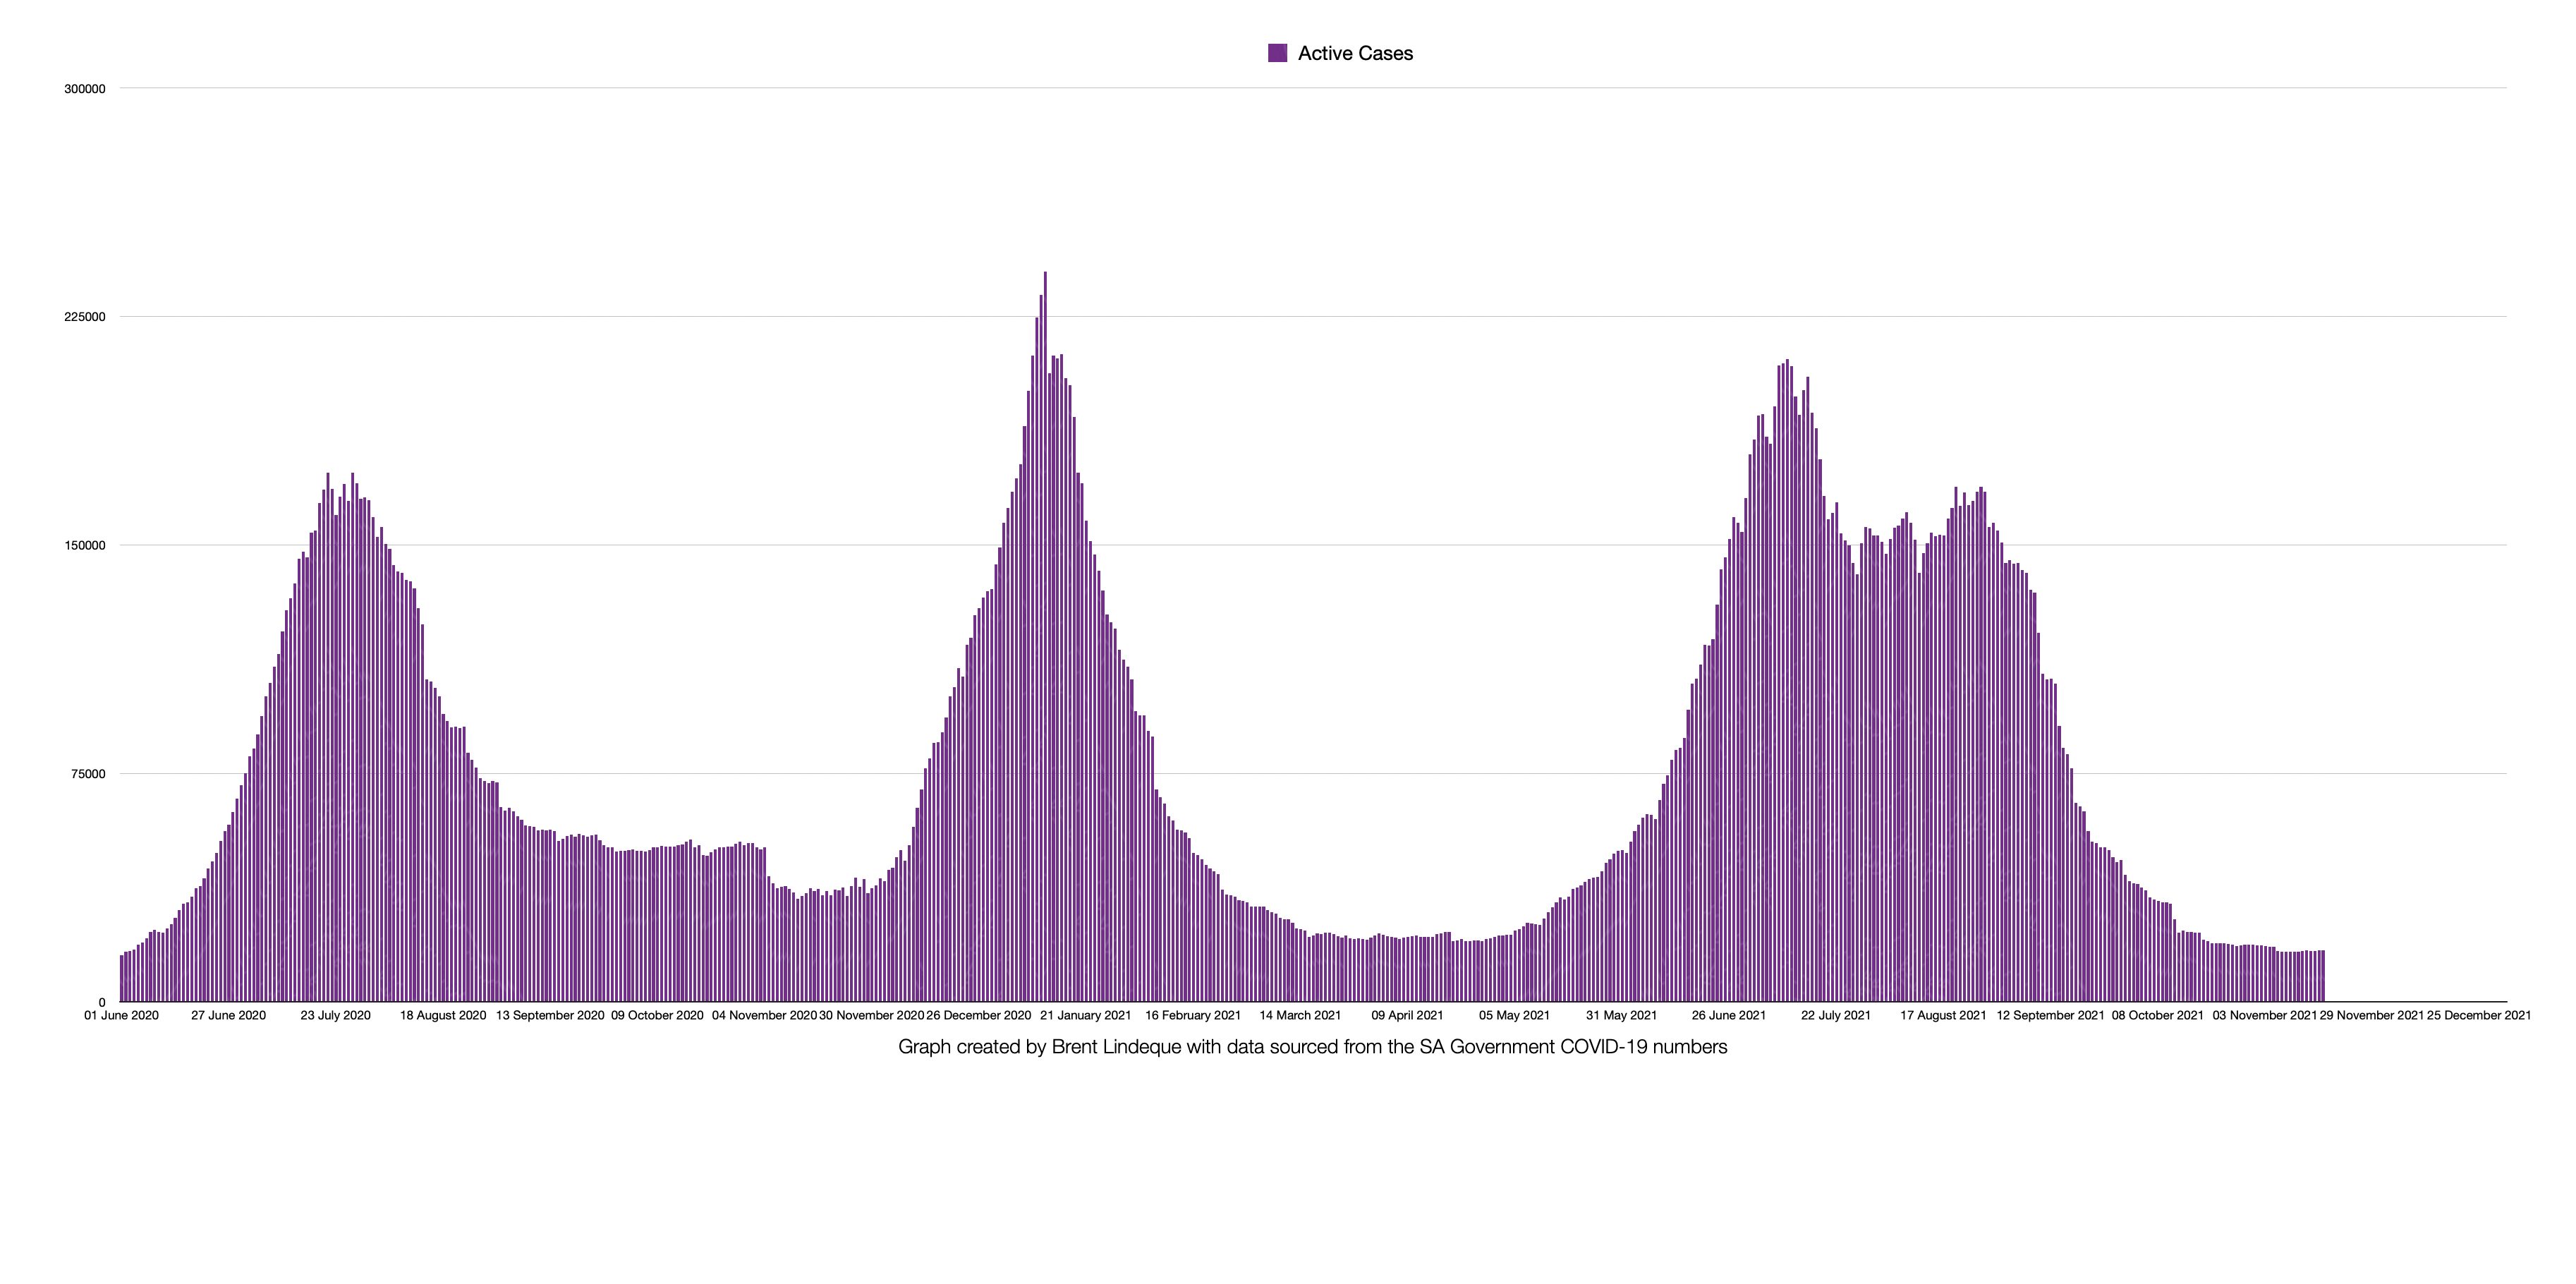This screenshot has height=1284, width=2576.
Task: Click the 08 October 2021 date label
Action: point(2157,1015)
